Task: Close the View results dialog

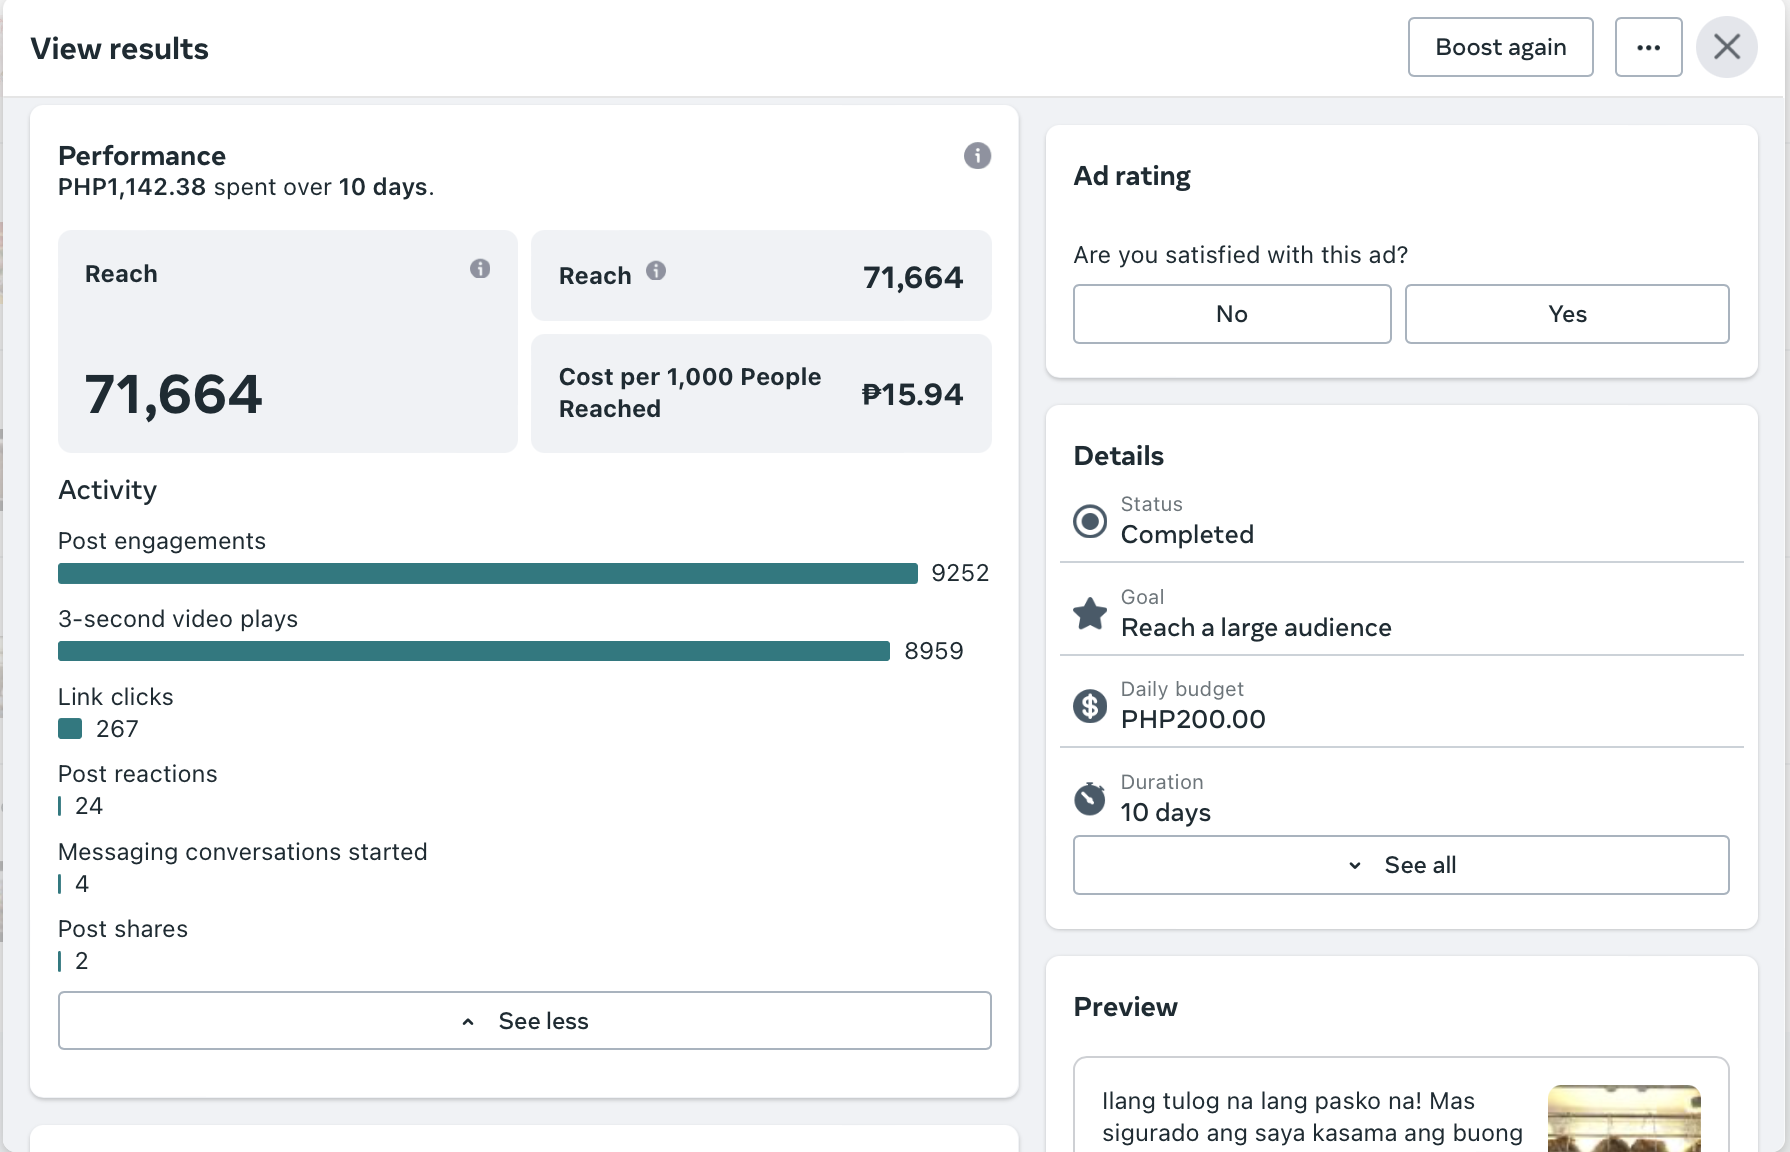Action: point(1727,47)
